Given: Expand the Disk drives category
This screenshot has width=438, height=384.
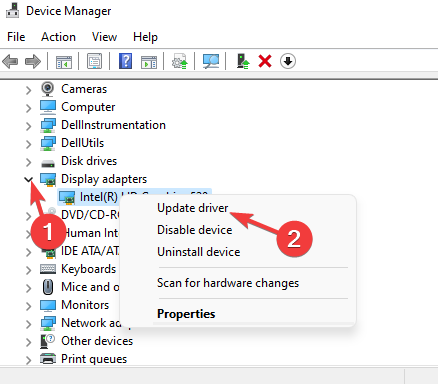Looking at the screenshot, I should click(29, 162).
